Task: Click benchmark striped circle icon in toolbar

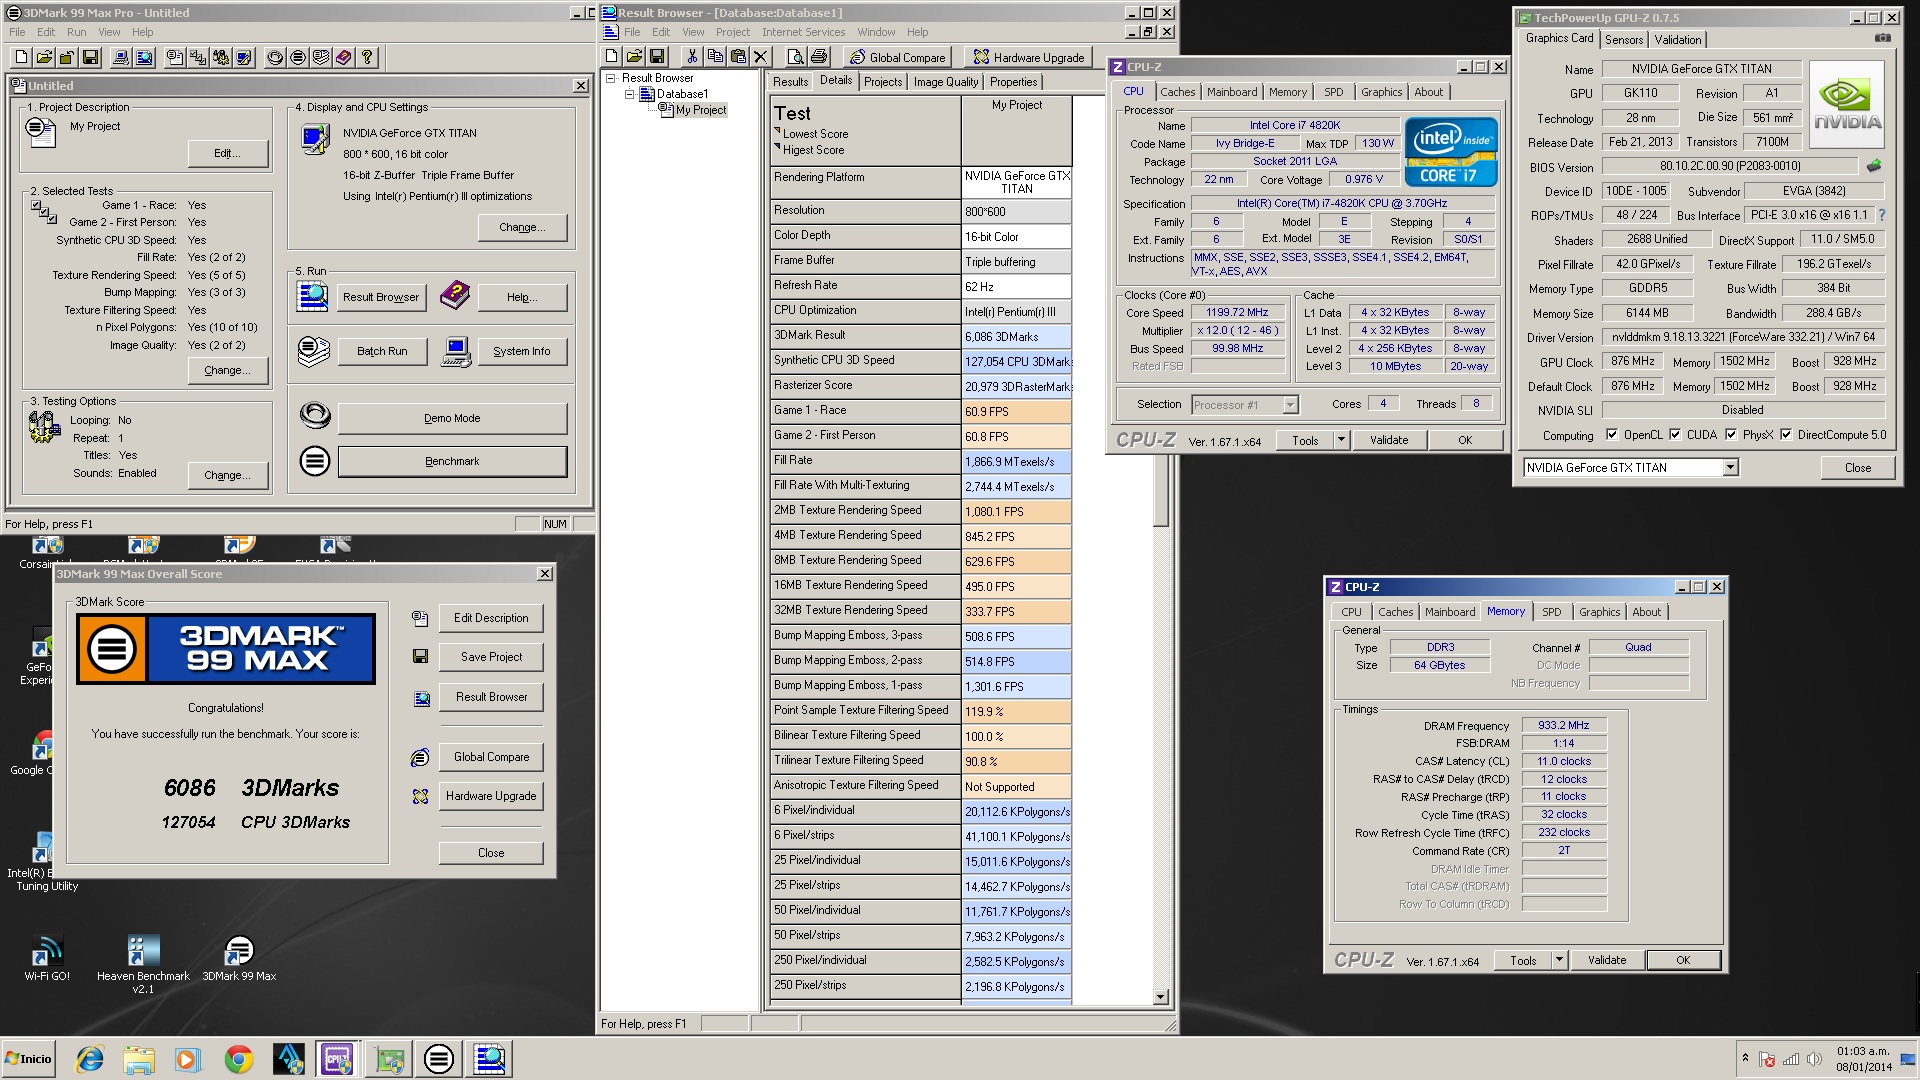Action: pyautogui.click(x=298, y=57)
